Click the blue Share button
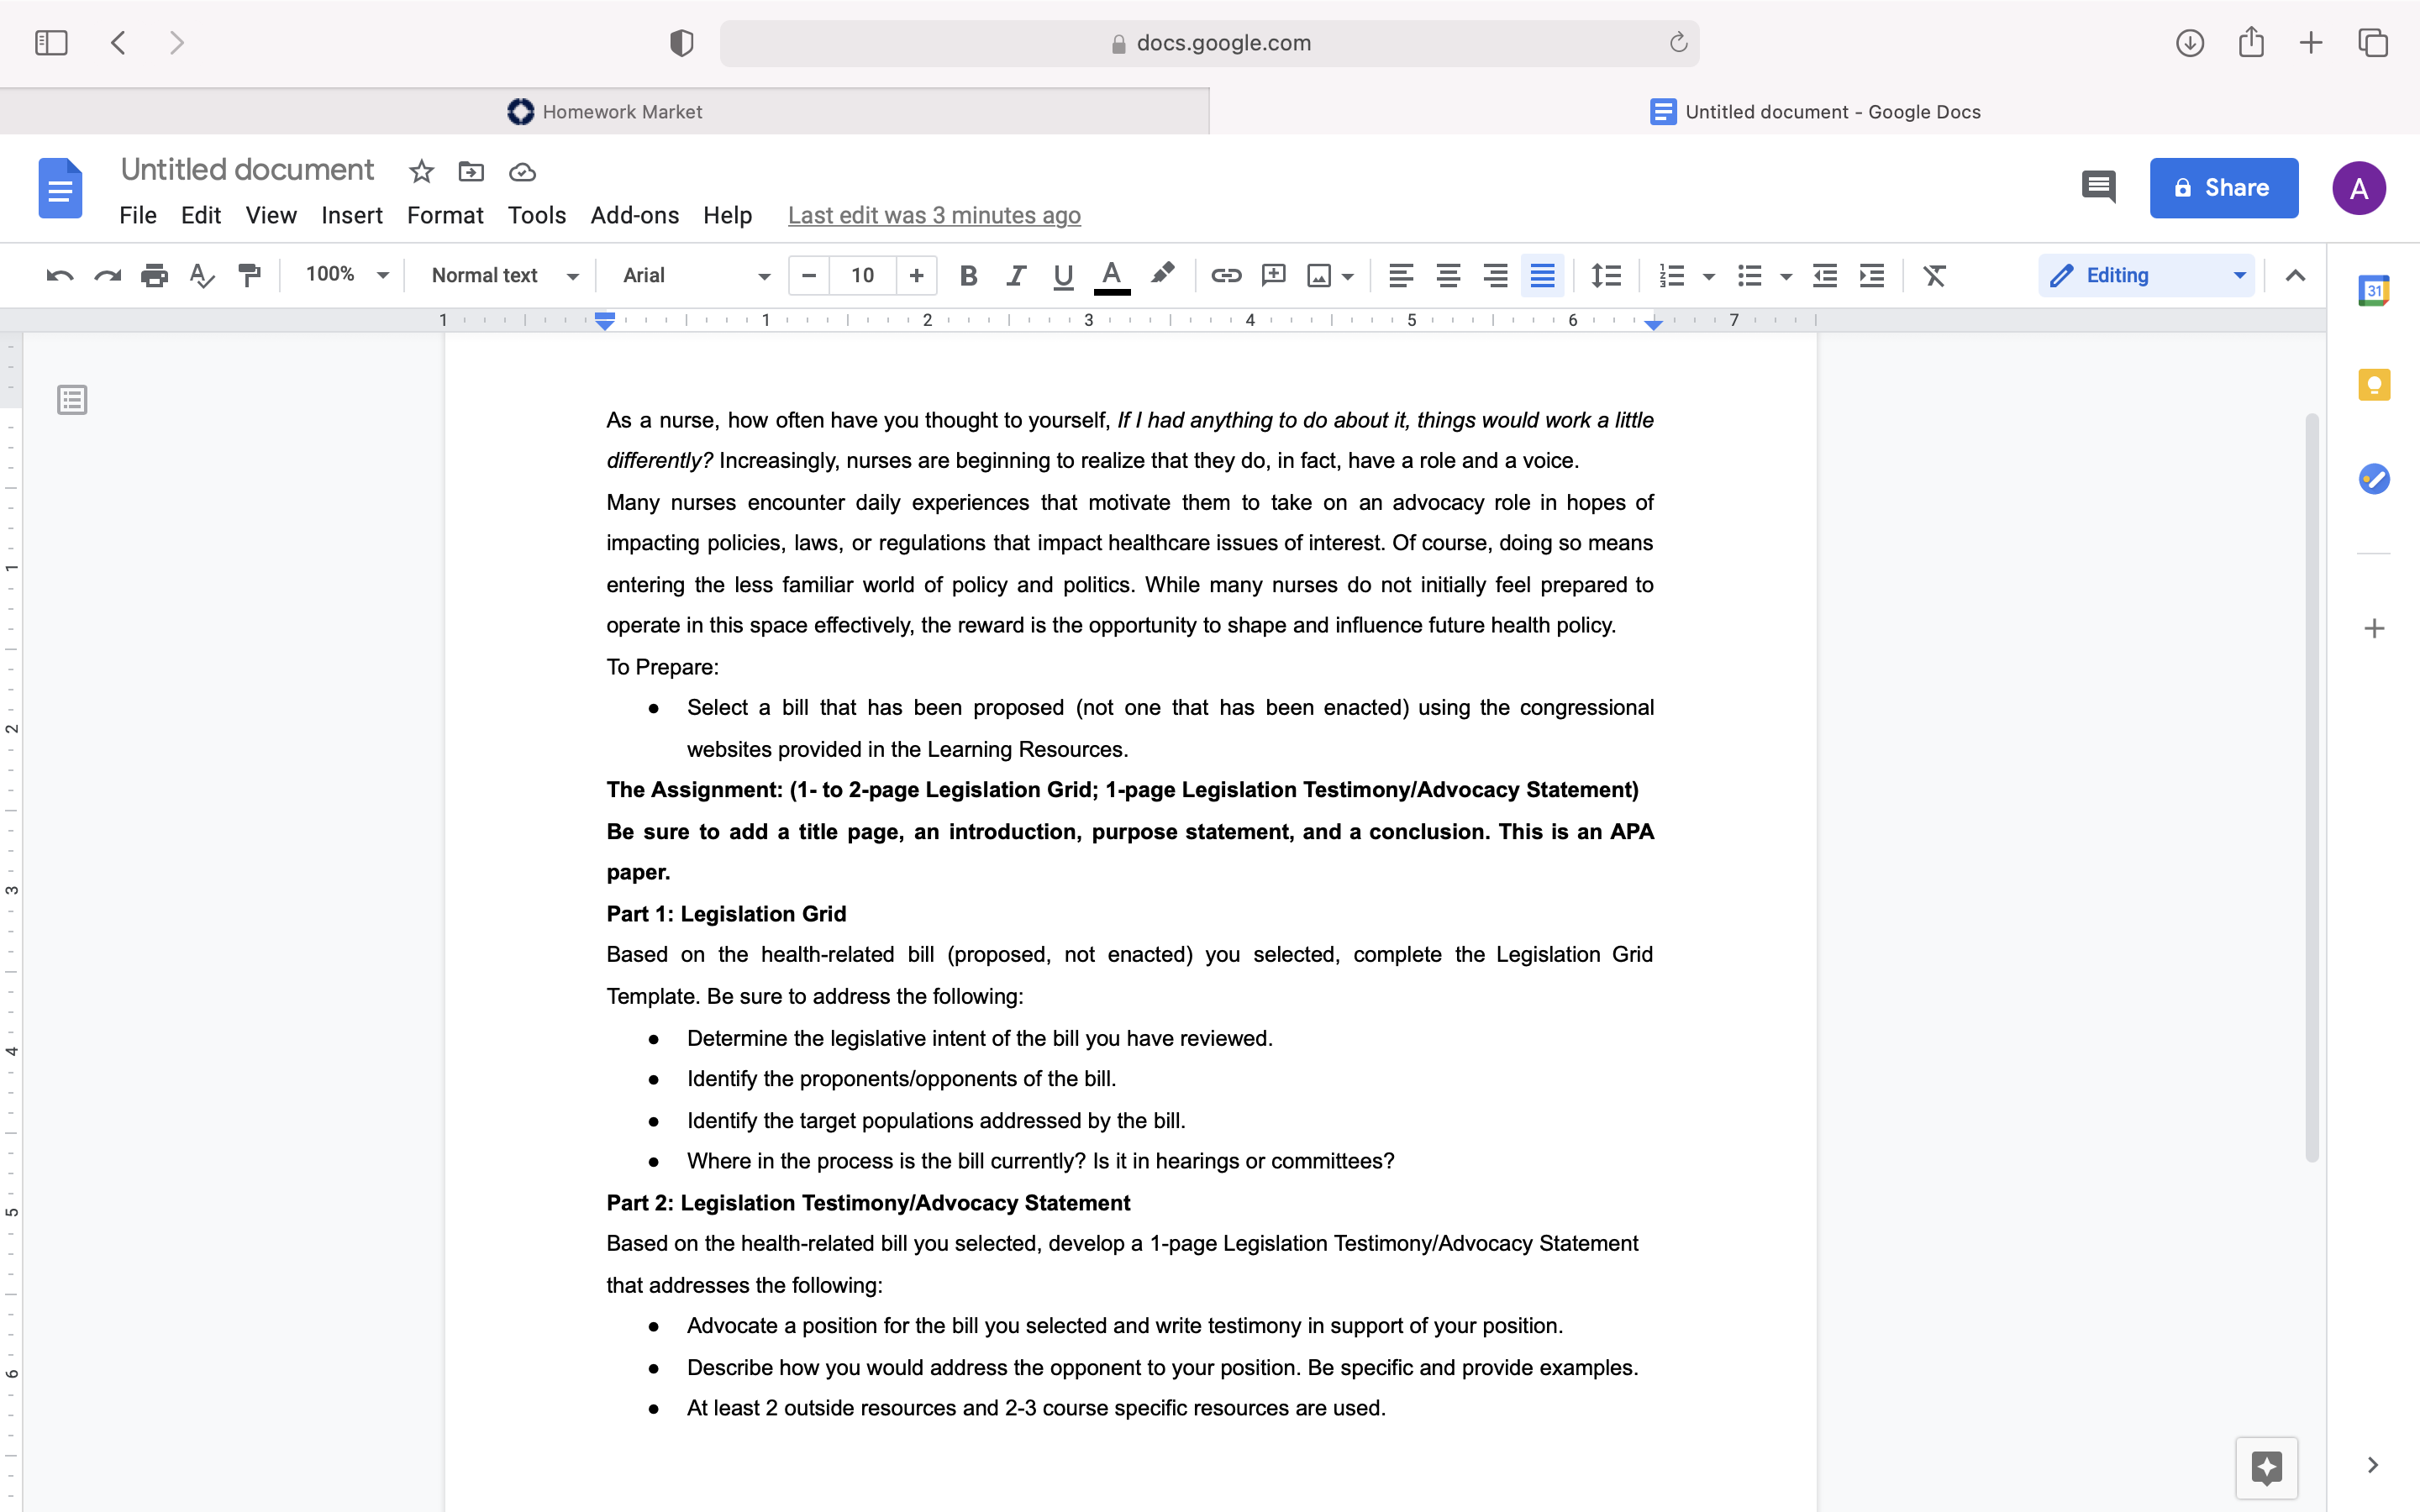The height and width of the screenshot is (1512, 2420). point(2224,187)
